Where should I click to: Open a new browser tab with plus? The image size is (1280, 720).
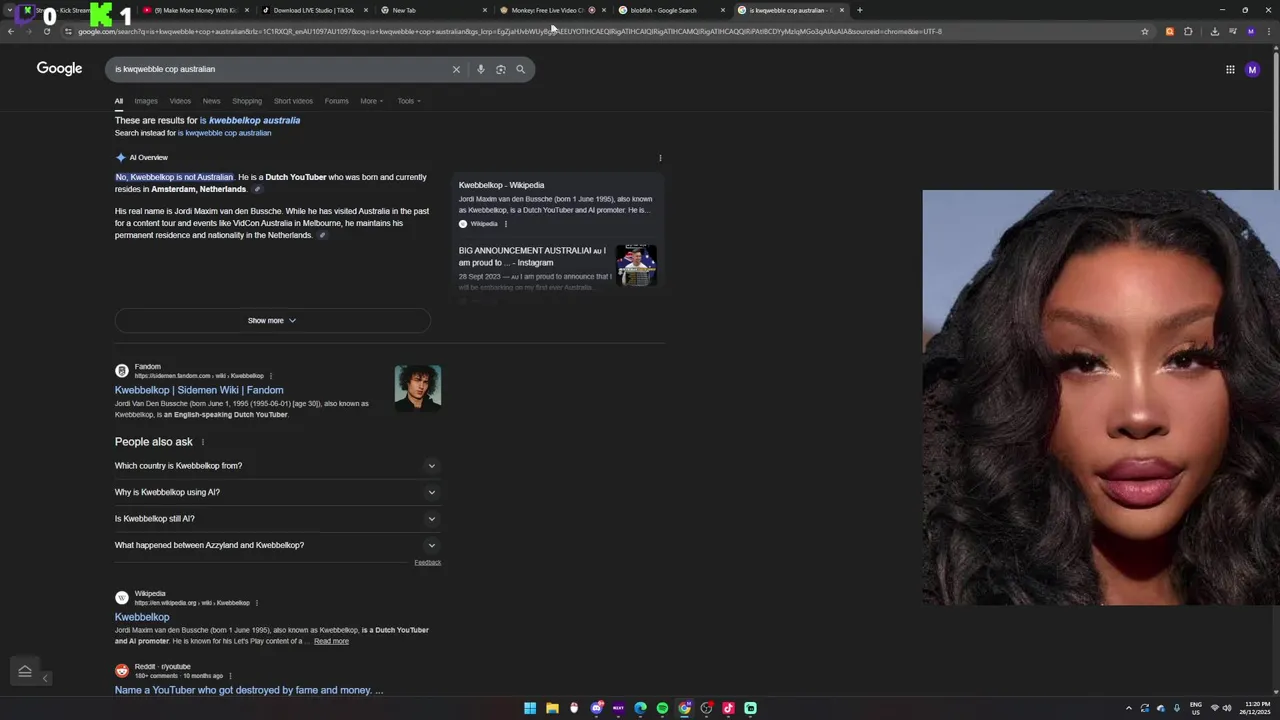point(859,10)
